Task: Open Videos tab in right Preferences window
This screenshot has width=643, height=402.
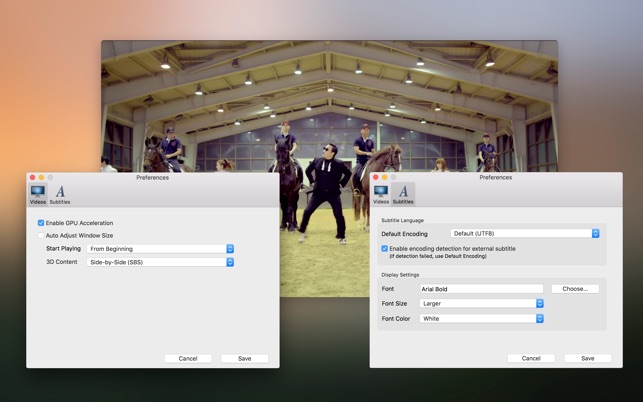Action: [381, 194]
